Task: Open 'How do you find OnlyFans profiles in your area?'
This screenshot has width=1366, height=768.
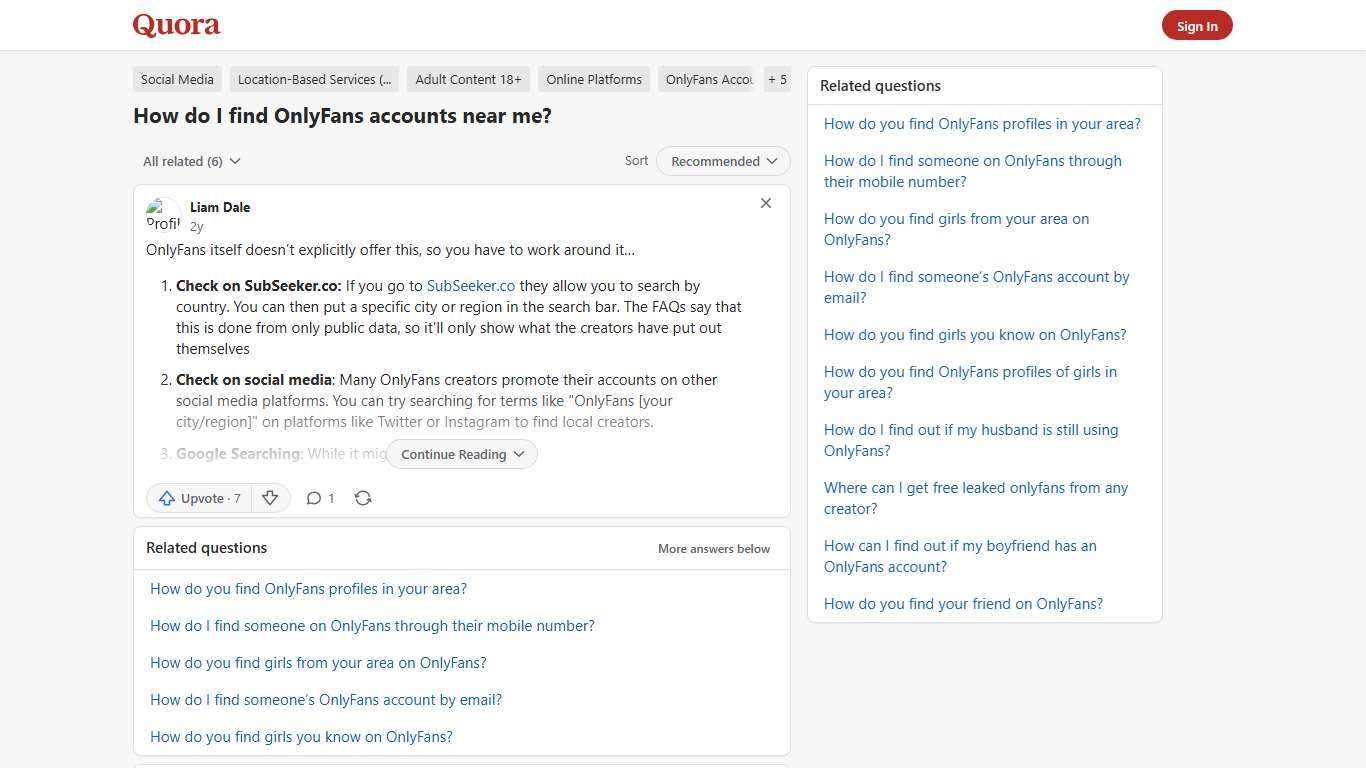Action: point(308,588)
